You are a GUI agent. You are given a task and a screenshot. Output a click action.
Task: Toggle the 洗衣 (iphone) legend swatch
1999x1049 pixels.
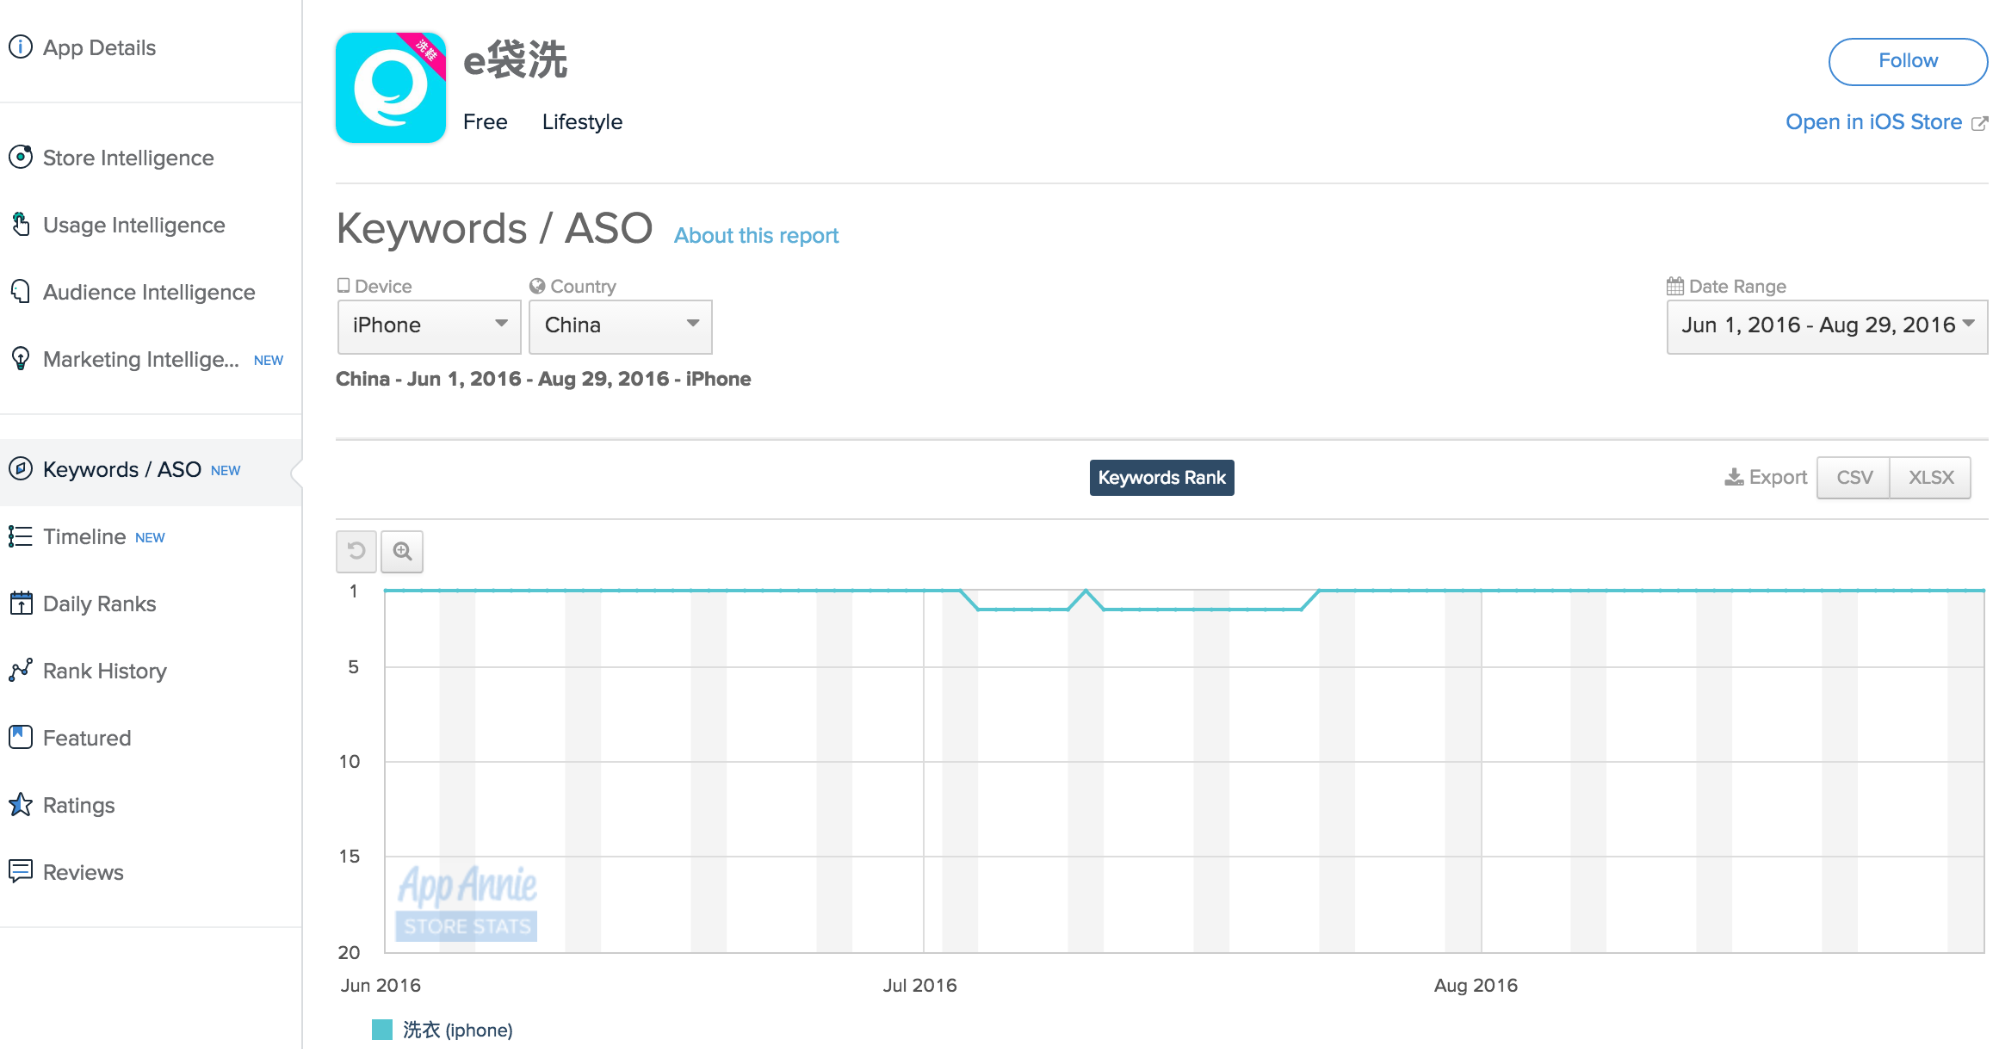(x=382, y=1030)
